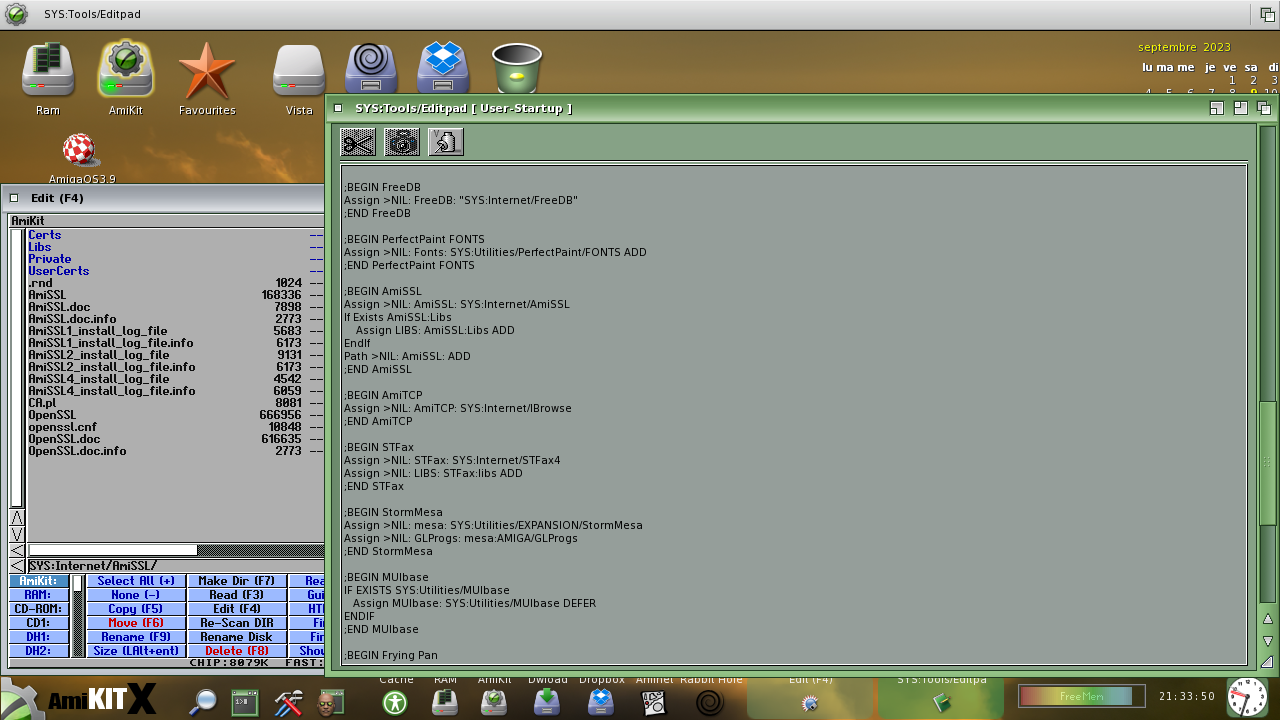This screenshot has height=720, width=1280.
Task: Open the AmigaOS3.9 boing ball icon
Action: (x=81, y=151)
